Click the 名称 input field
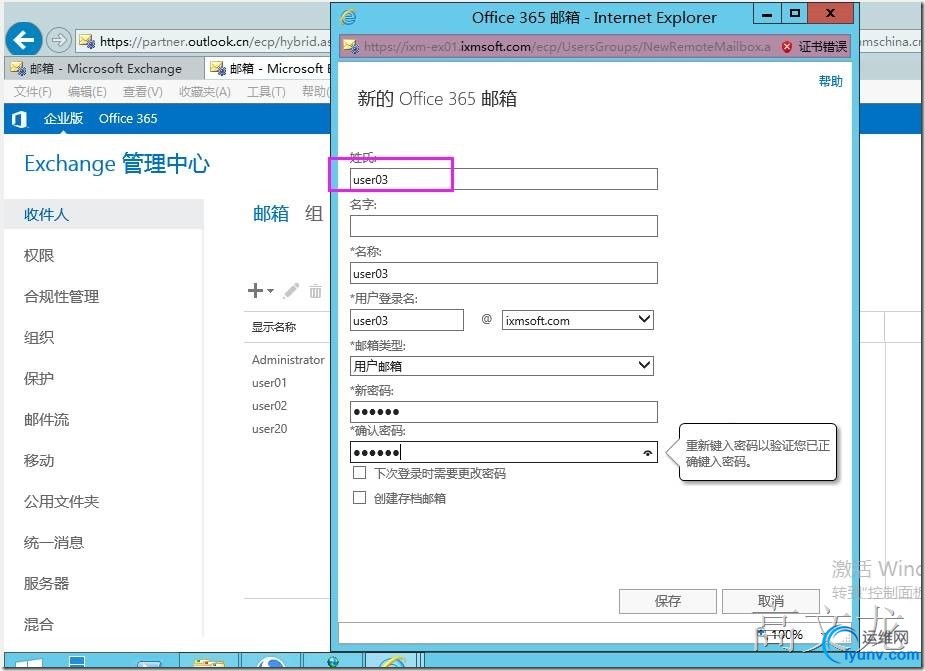Viewport: 925px width, 671px height. (x=504, y=273)
